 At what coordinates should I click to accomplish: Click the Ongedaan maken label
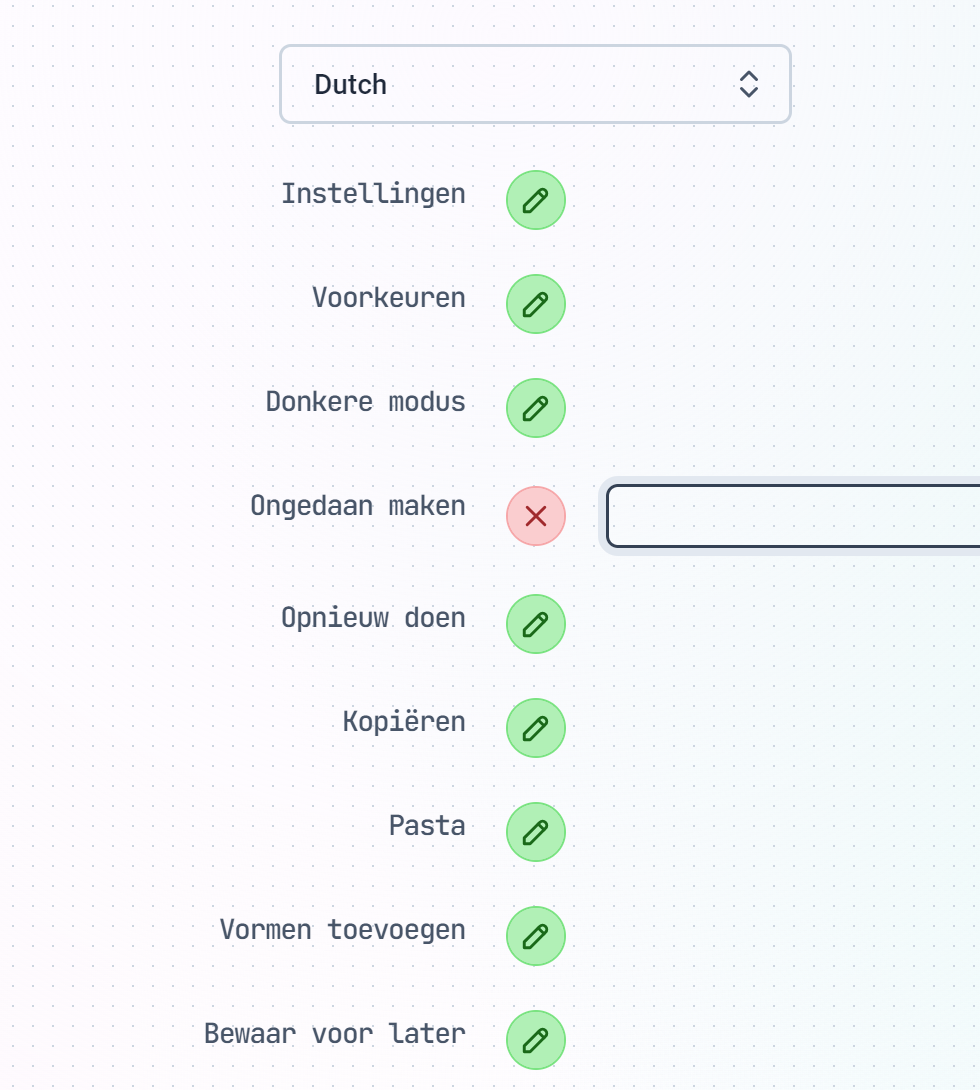pyautogui.click(x=358, y=506)
